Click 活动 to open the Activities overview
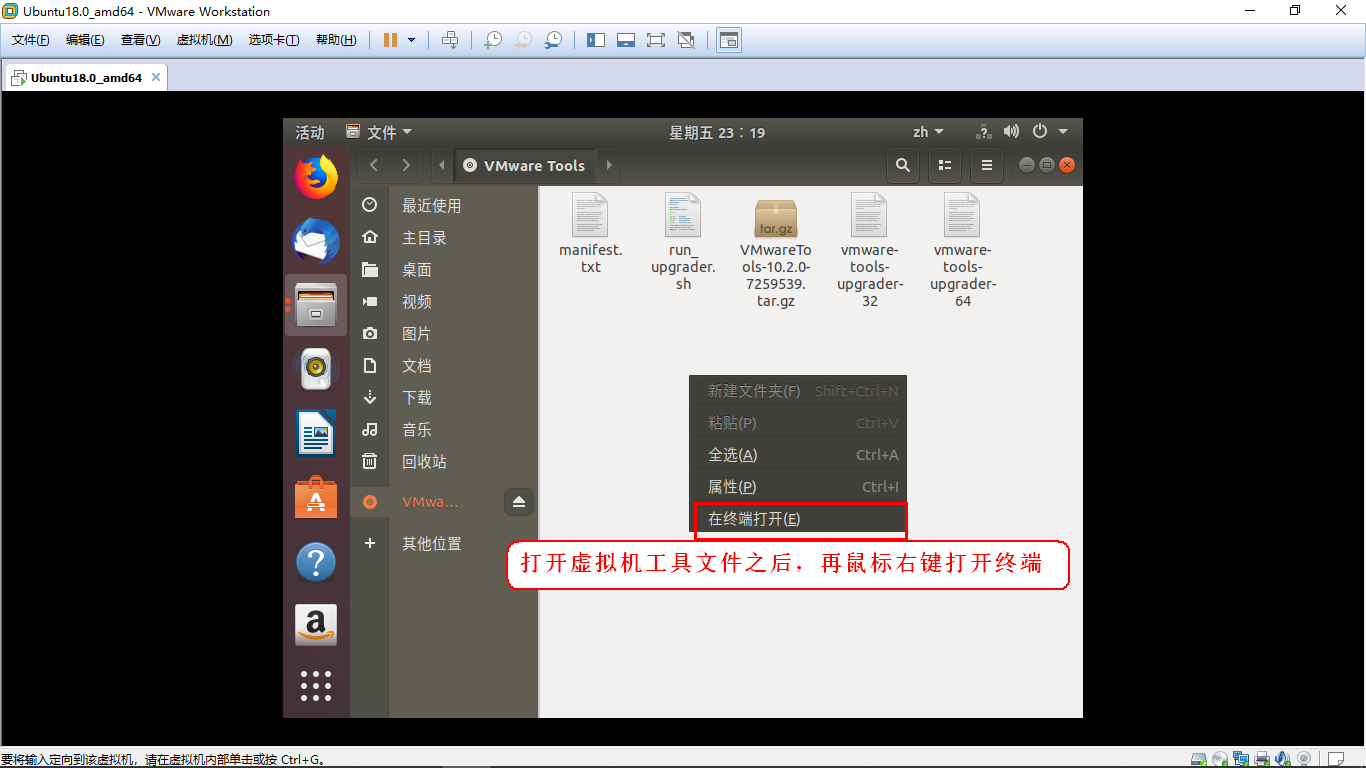 [310, 132]
